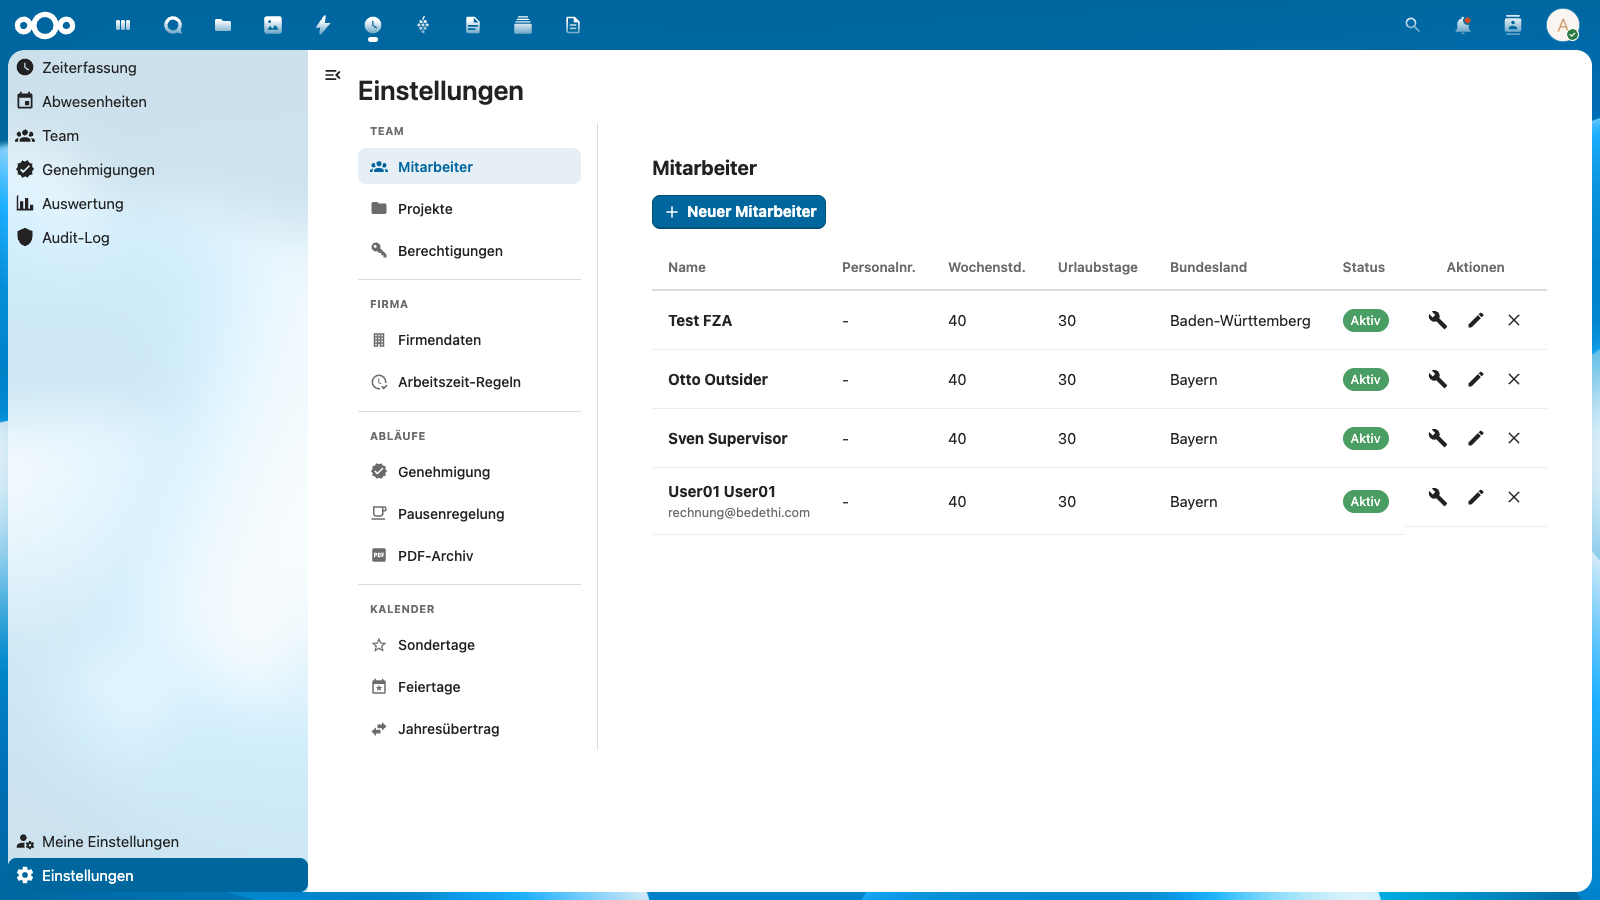Click Aktiv status badge for Test FZA
This screenshot has width=1600, height=900.
pos(1365,321)
